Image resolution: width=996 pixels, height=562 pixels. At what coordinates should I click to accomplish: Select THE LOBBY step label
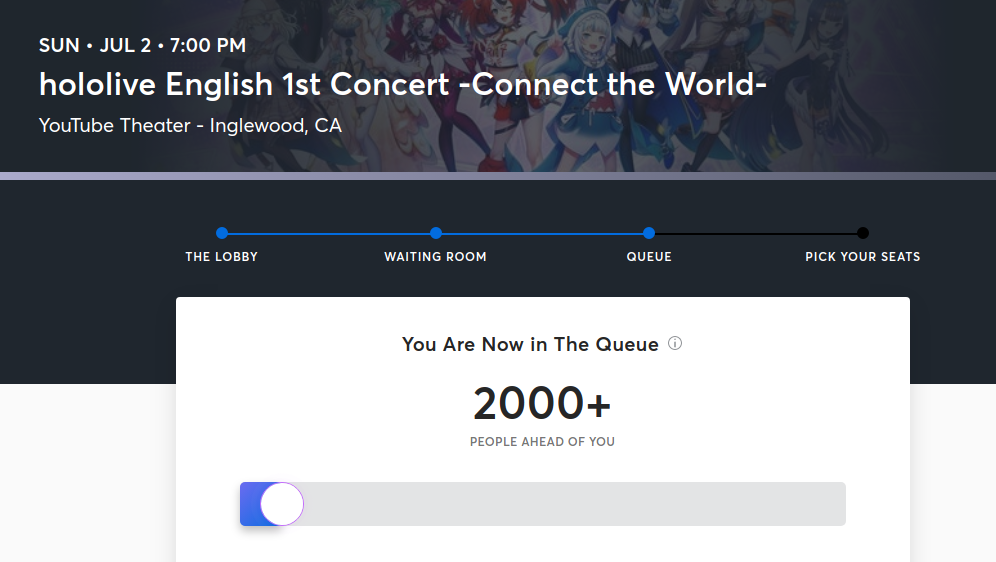coord(222,257)
